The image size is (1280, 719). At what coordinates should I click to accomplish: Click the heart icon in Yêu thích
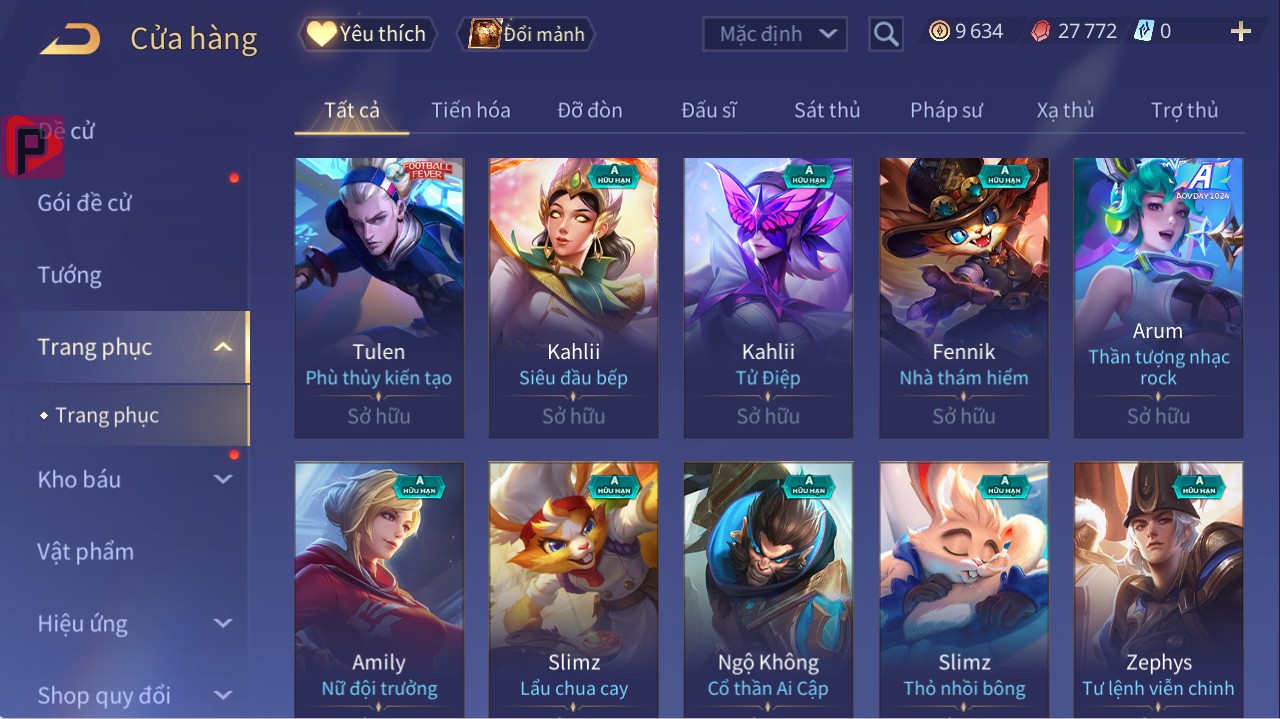pos(321,34)
